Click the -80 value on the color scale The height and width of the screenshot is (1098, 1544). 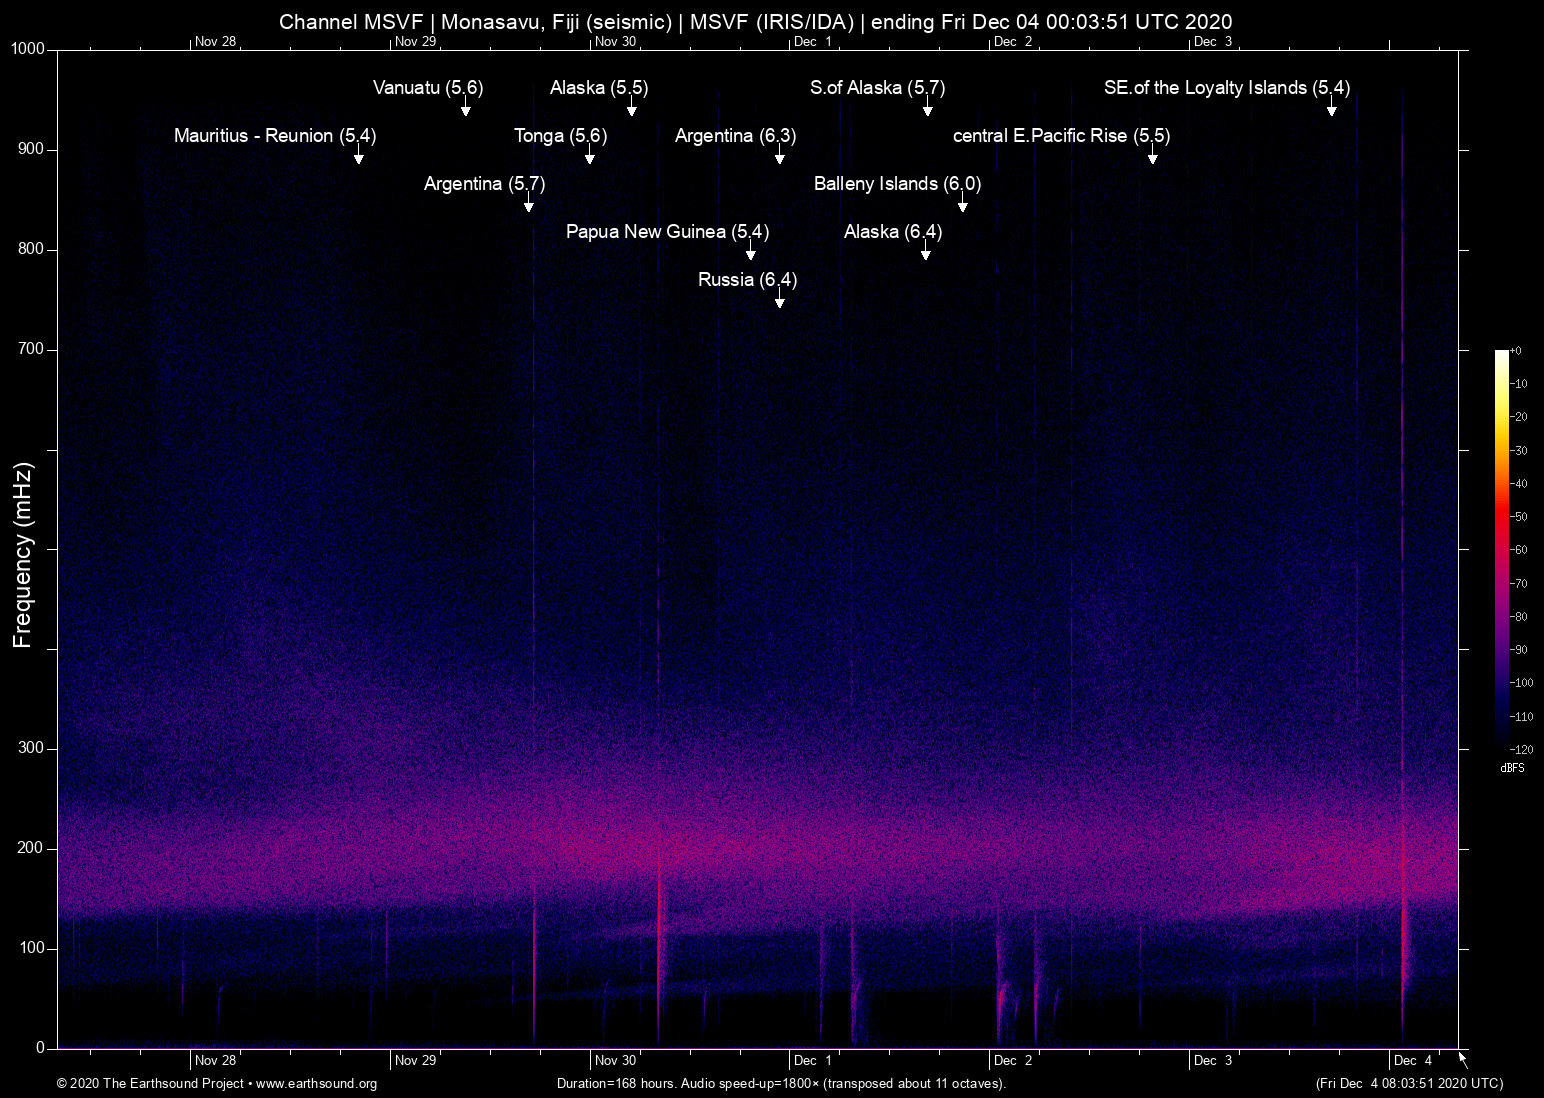click(x=1519, y=617)
